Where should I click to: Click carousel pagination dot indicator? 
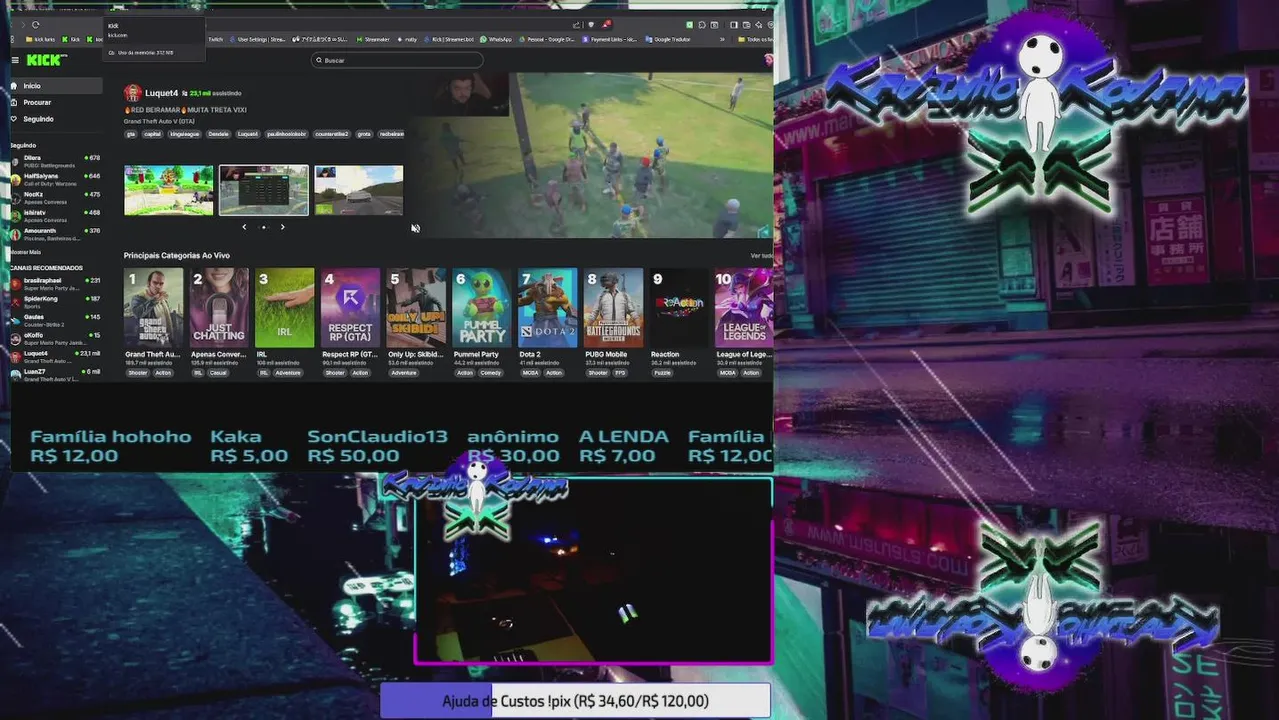[263, 227]
